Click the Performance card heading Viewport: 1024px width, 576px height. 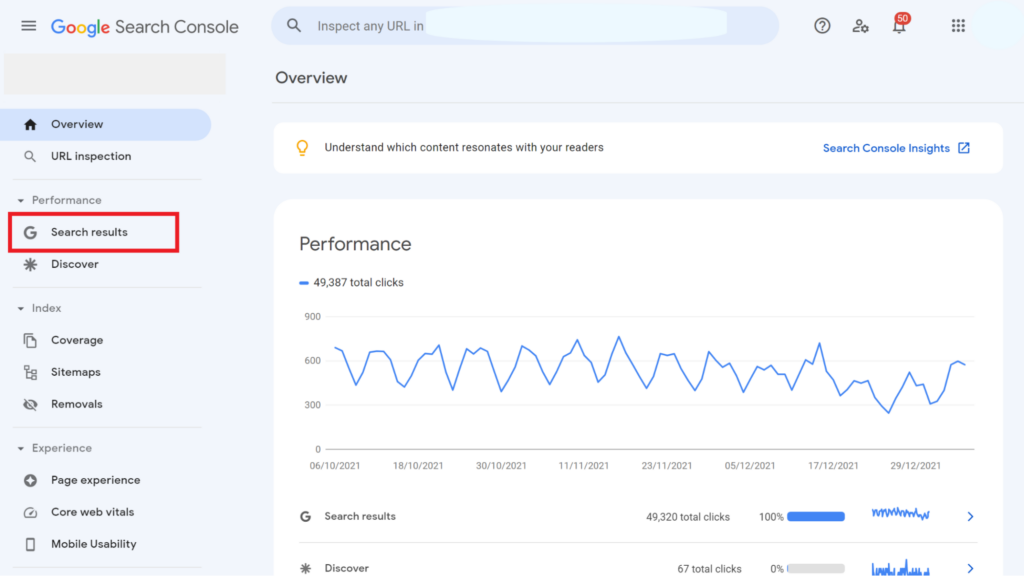[355, 244]
